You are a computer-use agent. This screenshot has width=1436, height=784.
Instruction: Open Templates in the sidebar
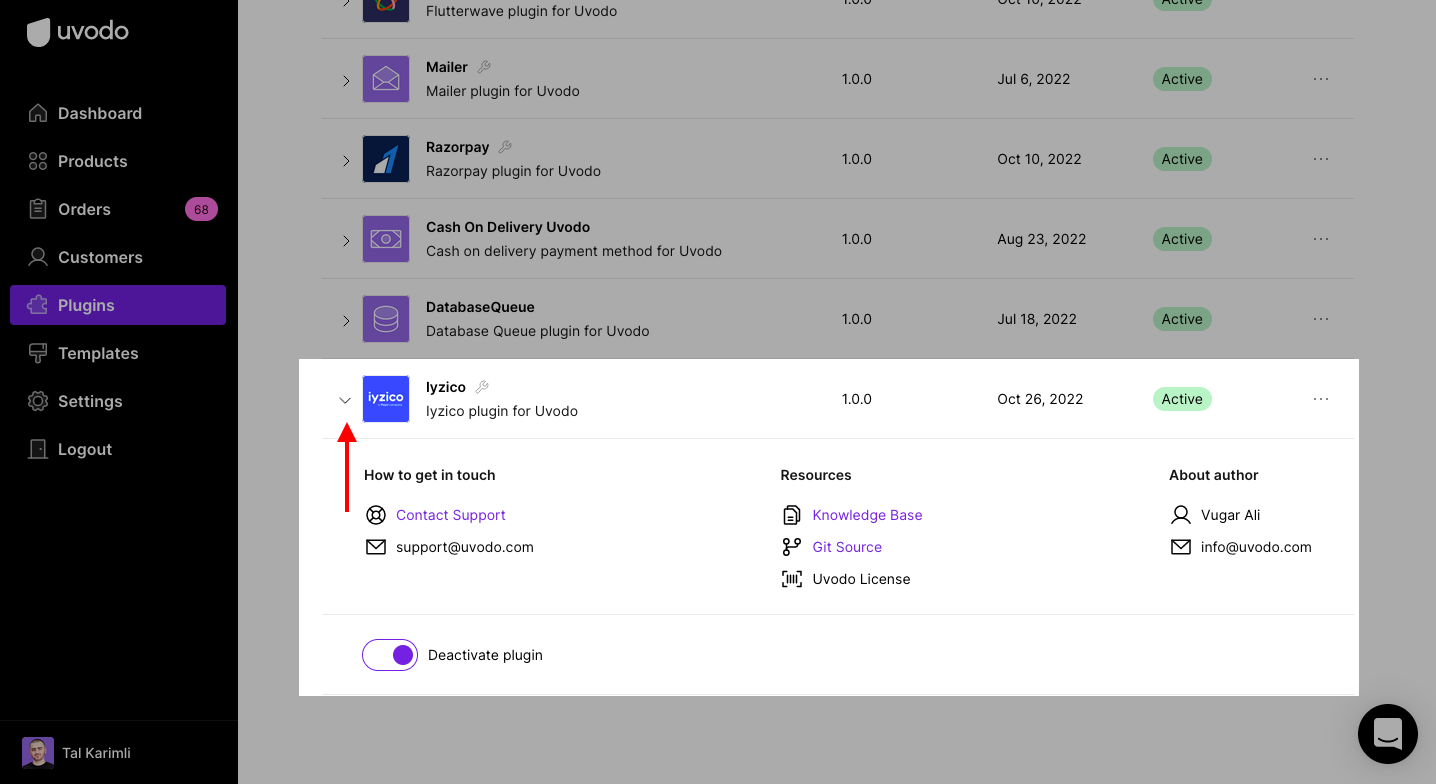pyautogui.click(x=118, y=353)
